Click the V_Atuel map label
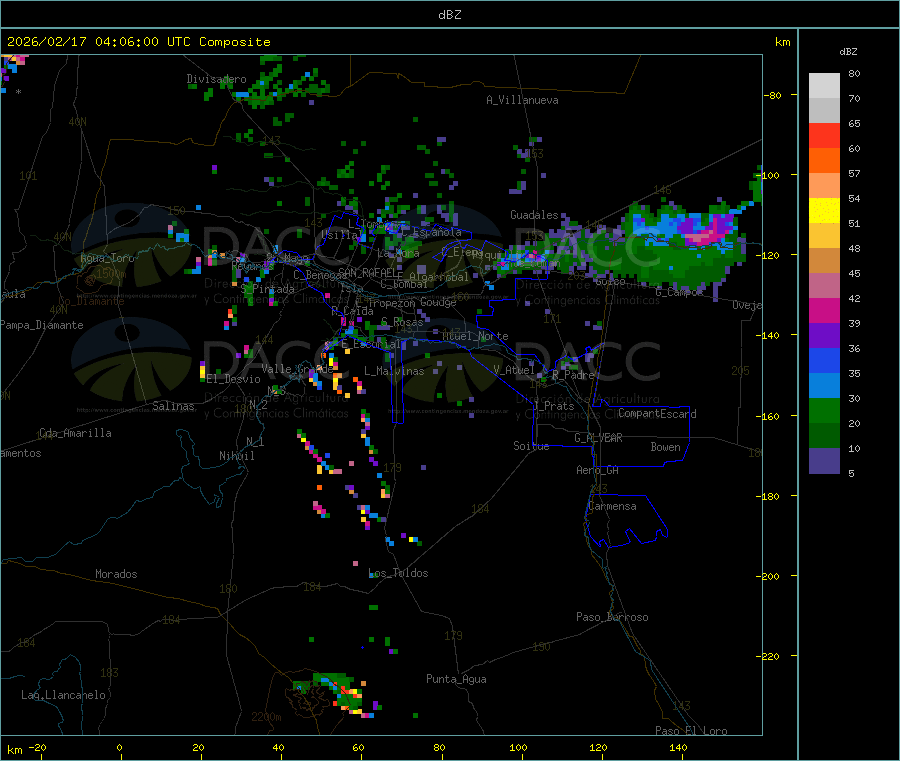 (514, 370)
